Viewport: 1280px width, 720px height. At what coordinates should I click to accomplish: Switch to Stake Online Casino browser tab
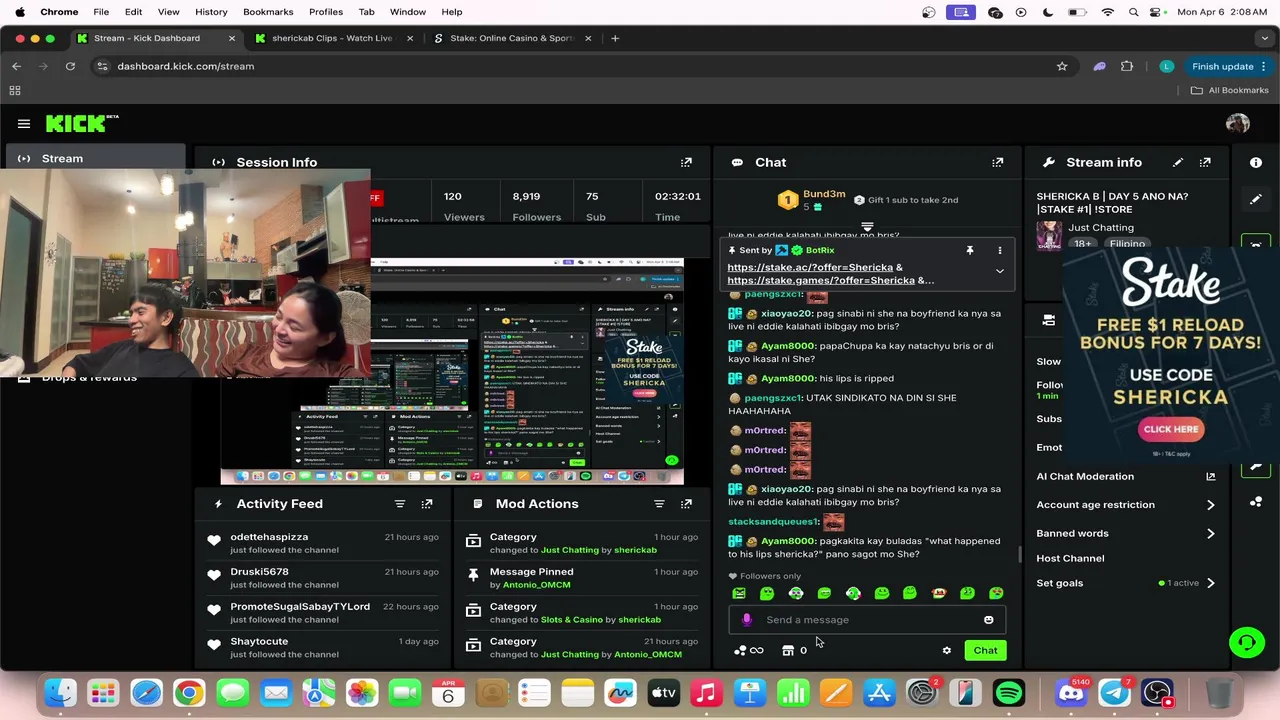[x=511, y=38]
